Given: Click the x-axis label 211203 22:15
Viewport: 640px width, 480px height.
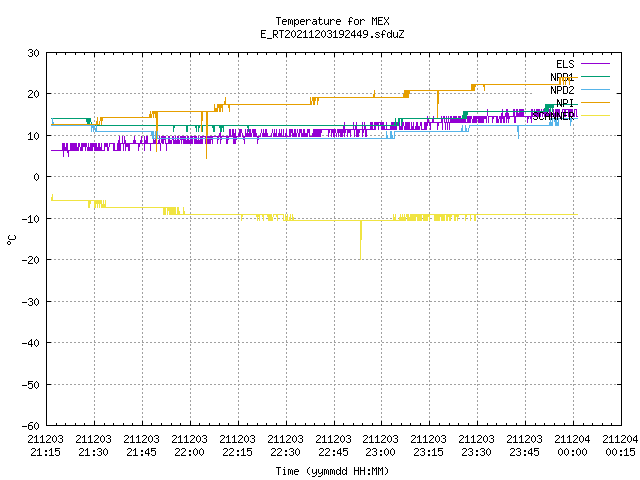Looking at the screenshot, I should (237, 446).
